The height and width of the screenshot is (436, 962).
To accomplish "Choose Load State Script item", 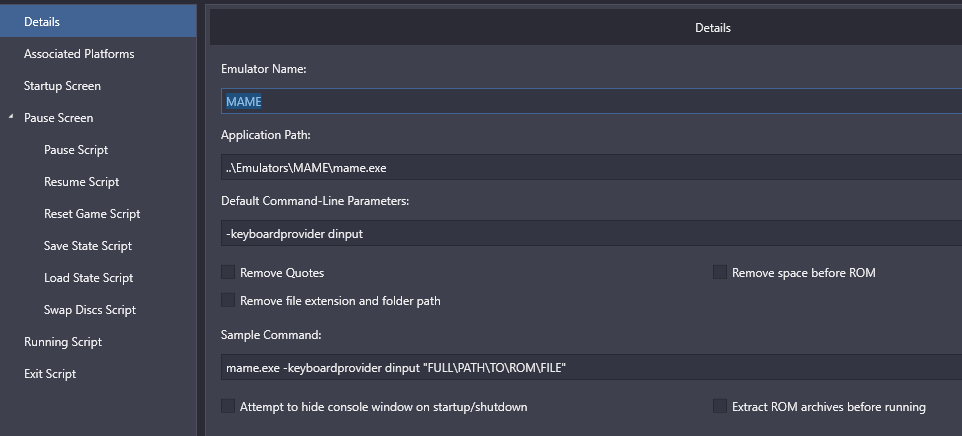I will 88,278.
